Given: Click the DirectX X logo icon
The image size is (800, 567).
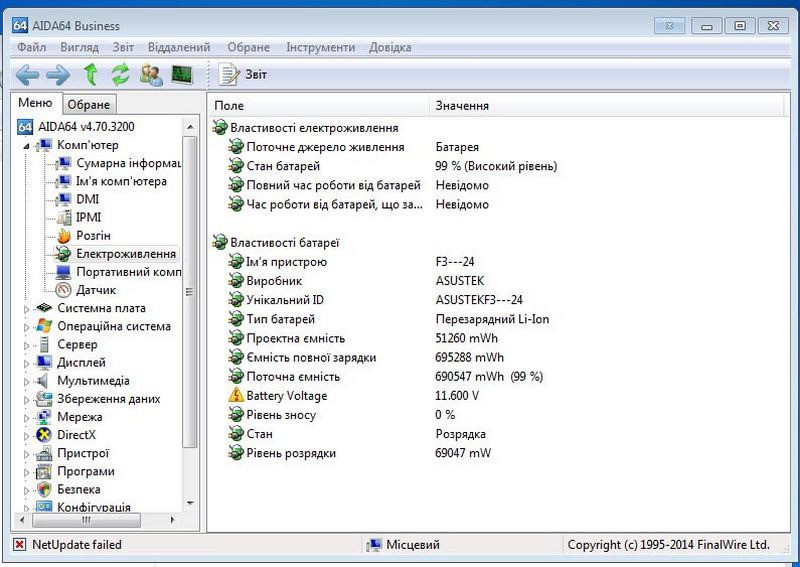Looking at the screenshot, I should tap(44, 435).
